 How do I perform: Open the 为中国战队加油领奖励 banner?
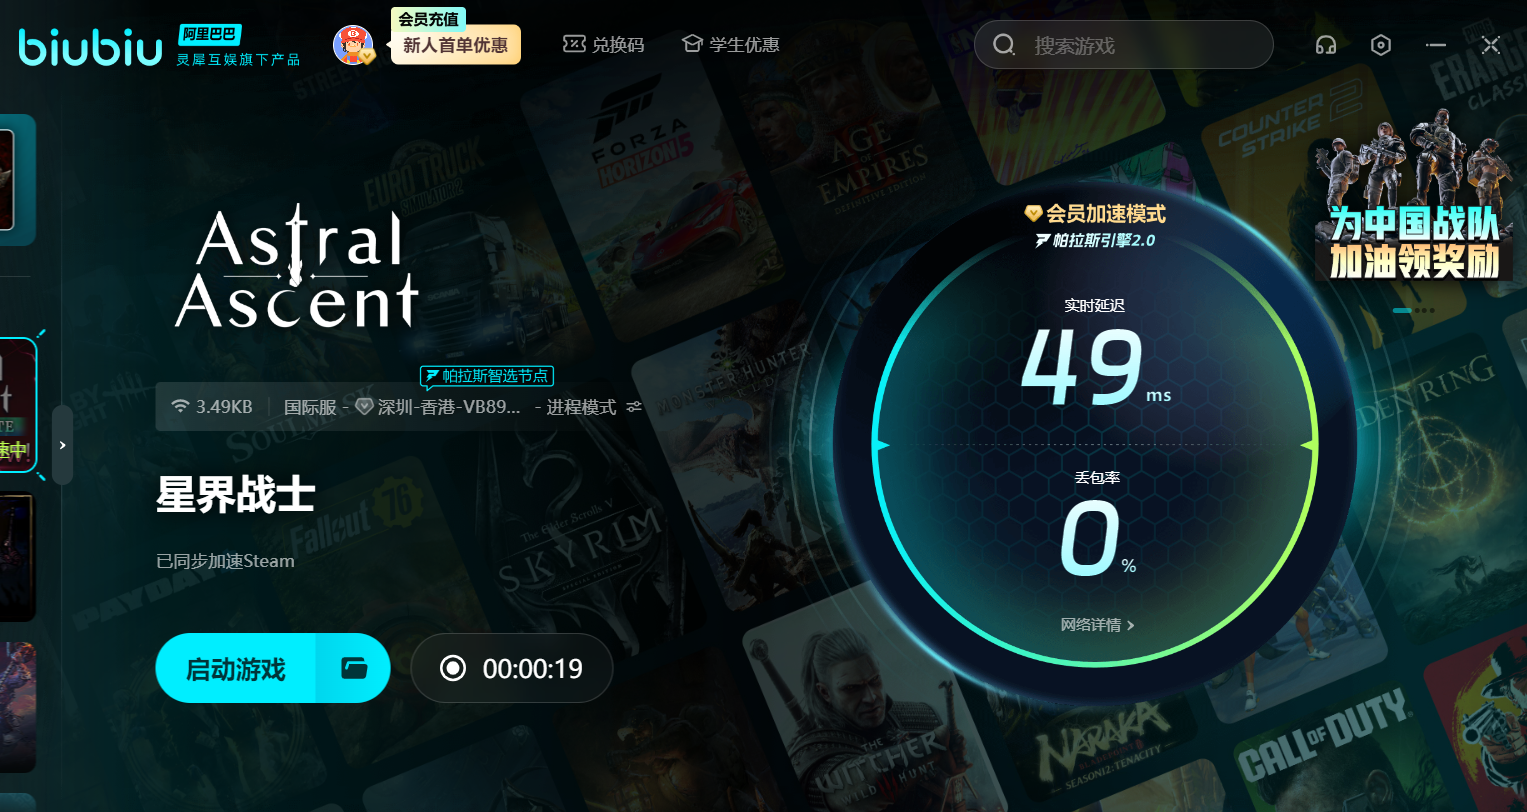(1414, 197)
